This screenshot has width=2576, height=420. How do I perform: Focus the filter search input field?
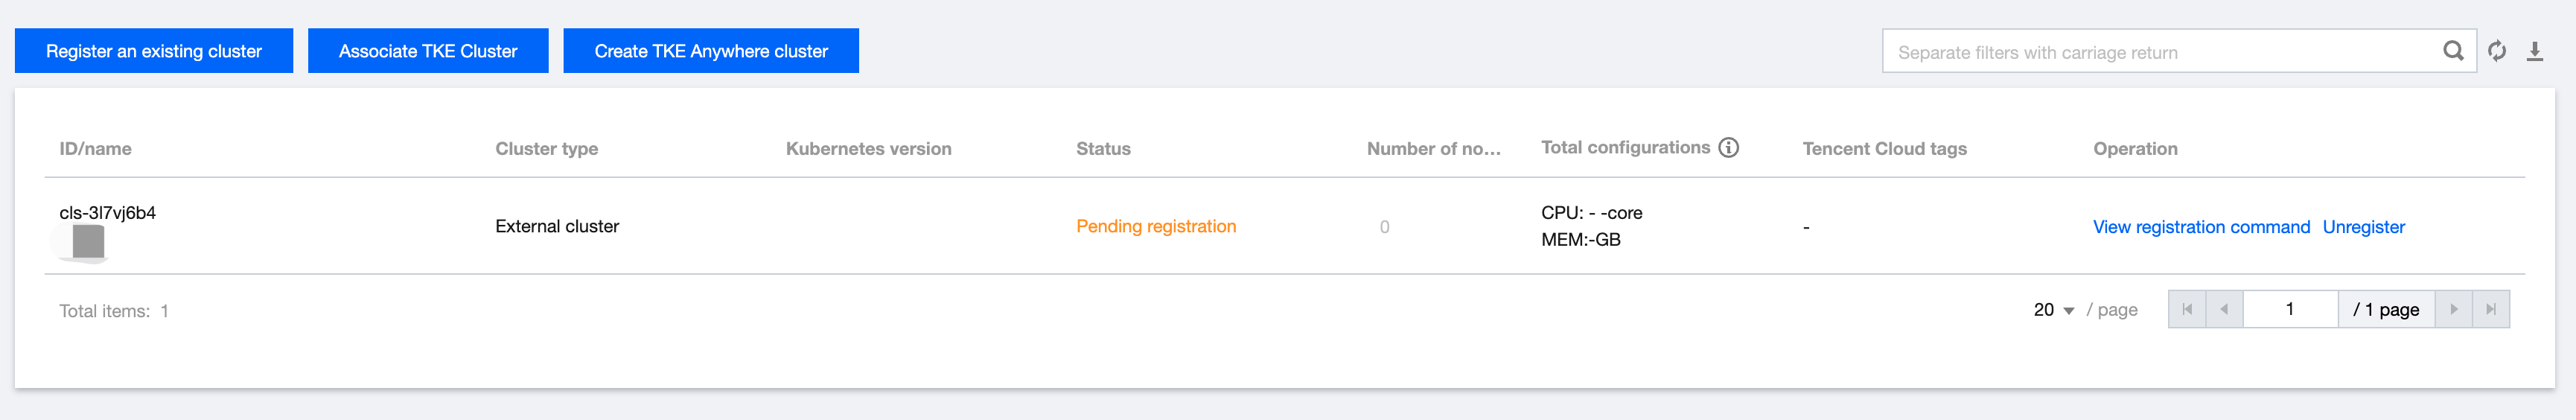pos(2160,52)
